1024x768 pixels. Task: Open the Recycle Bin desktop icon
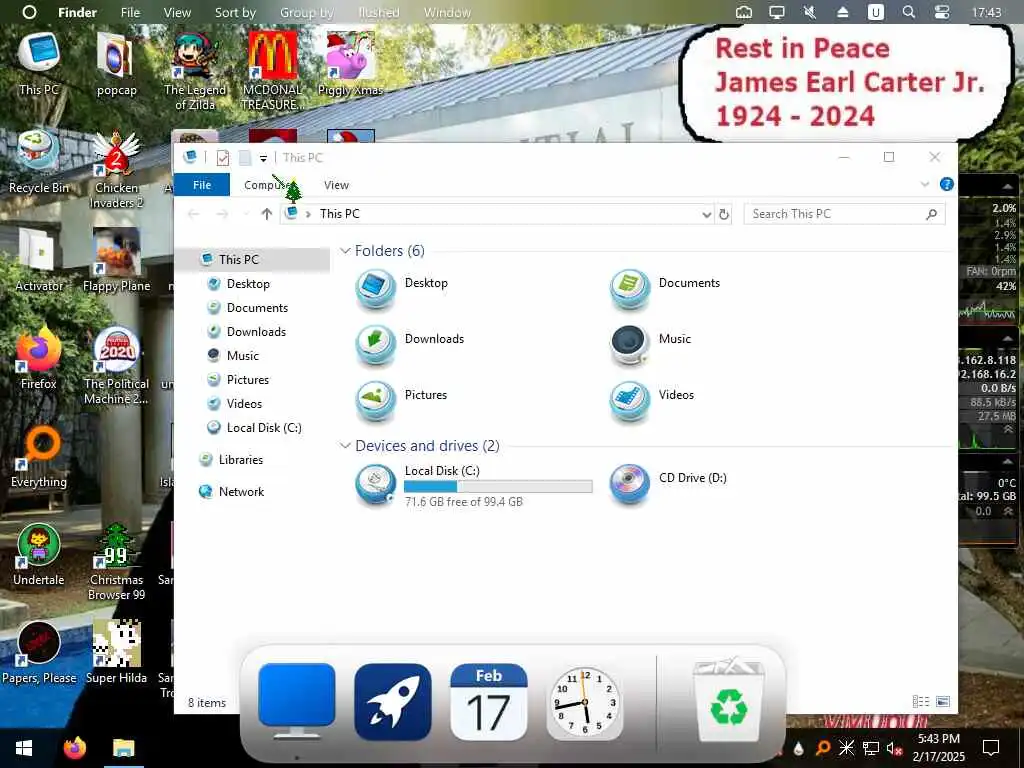[39, 162]
